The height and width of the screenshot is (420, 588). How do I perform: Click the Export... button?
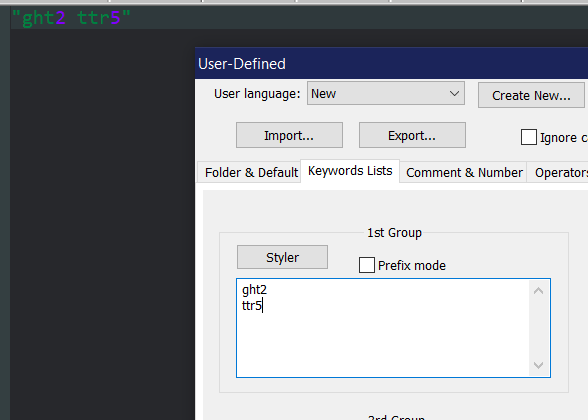[412, 135]
